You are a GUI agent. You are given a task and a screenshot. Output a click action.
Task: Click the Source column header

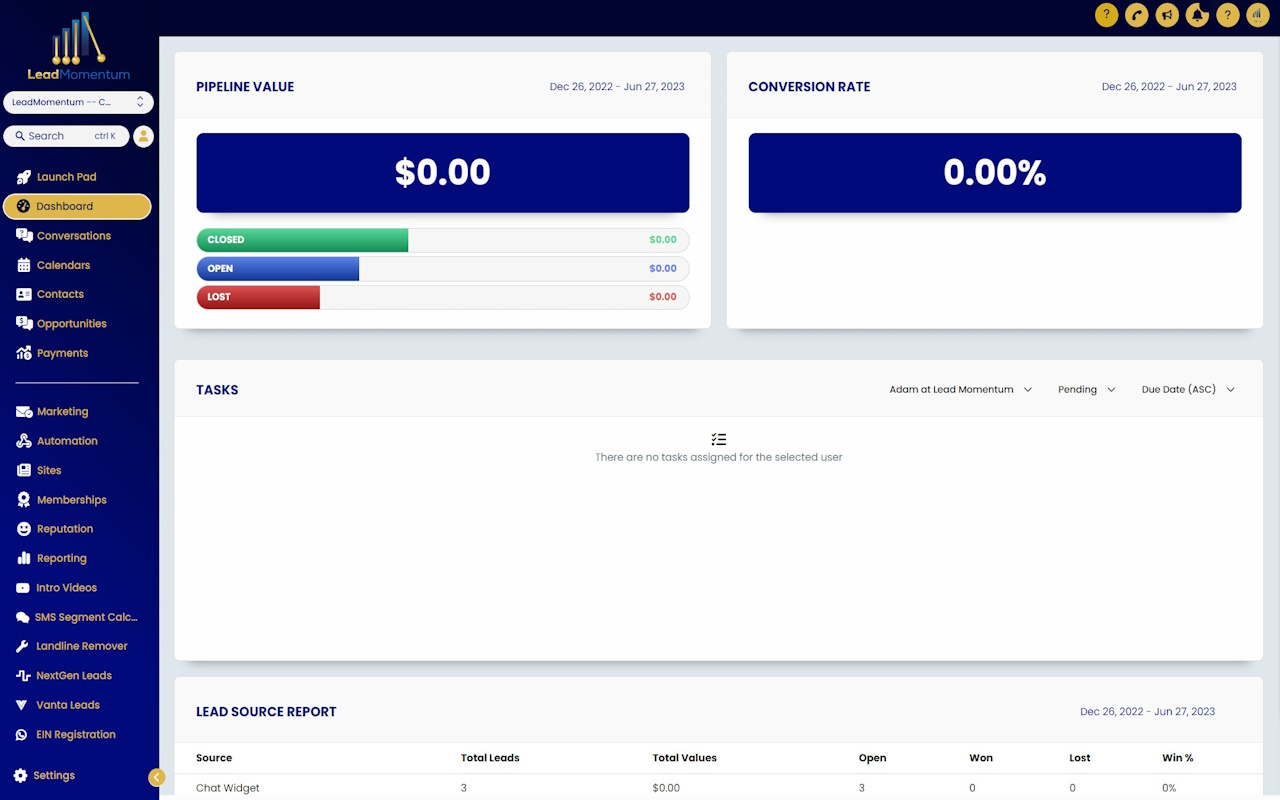(x=214, y=758)
